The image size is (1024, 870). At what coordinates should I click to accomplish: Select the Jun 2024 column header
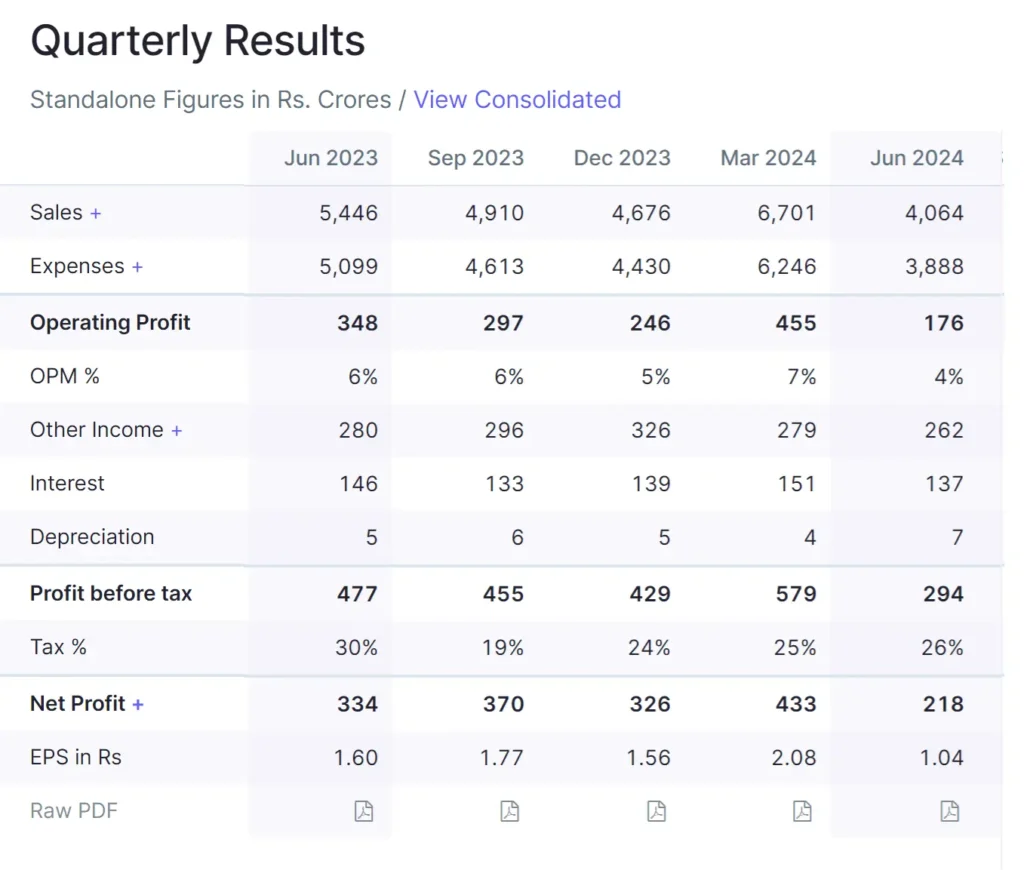(916, 158)
